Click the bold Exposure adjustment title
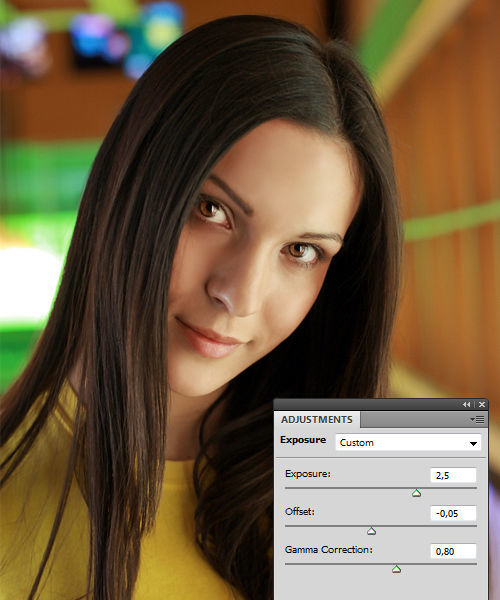Screen dimensions: 500x600 [303, 440]
